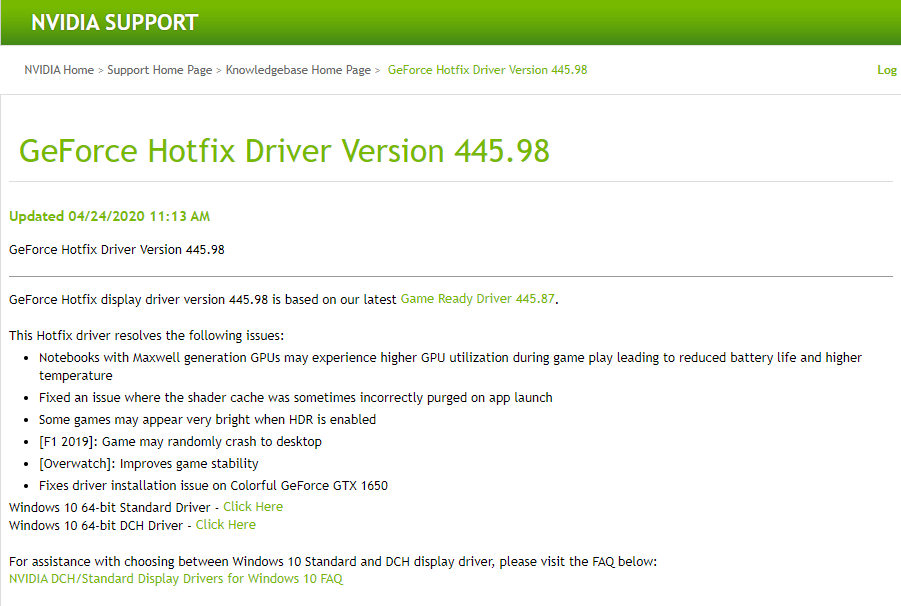Screen dimensions: 901x606
Task: Click the [F1 2019] crash to desktop bullet
Action: point(180,442)
